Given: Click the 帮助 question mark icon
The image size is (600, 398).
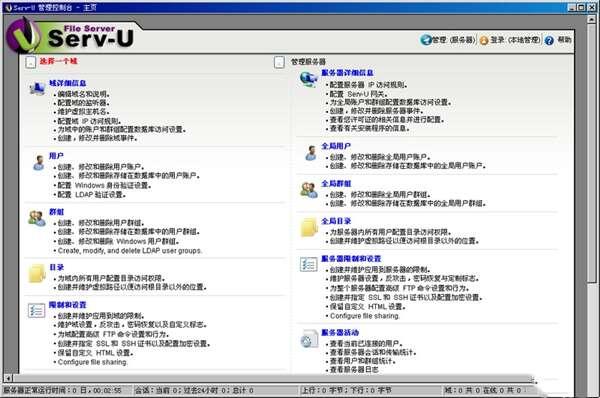Looking at the screenshot, I should pos(549,40).
